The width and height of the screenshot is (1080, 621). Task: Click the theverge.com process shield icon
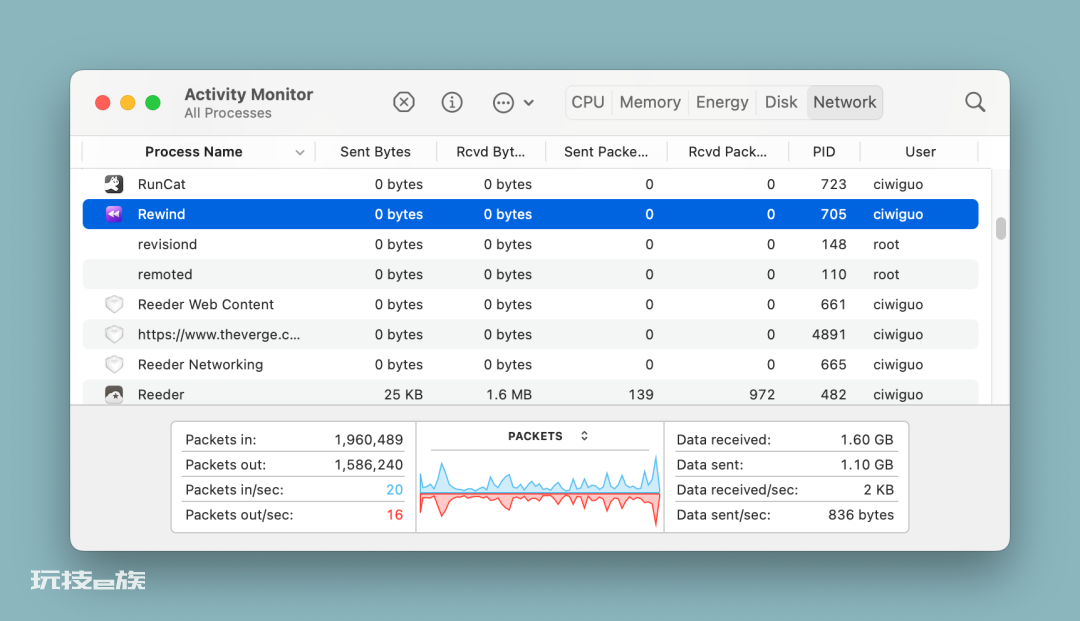click(x=114, y=335)
